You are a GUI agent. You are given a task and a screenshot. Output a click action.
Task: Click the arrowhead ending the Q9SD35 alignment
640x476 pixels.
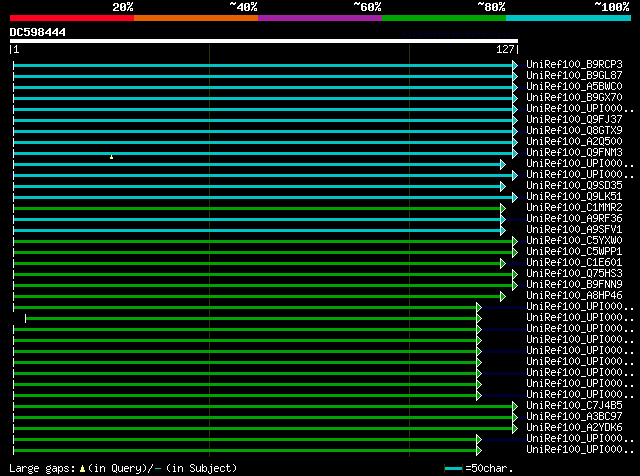coord(503,187)
